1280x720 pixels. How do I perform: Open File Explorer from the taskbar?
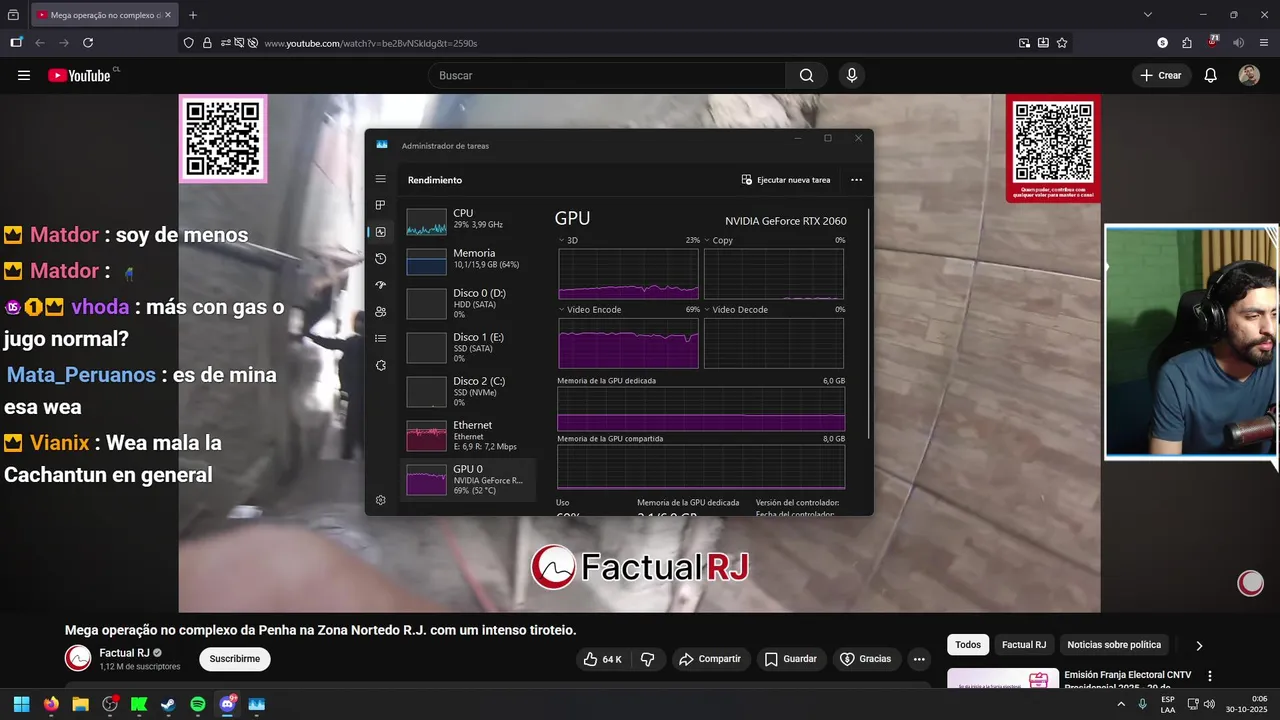tap(80, 704)
